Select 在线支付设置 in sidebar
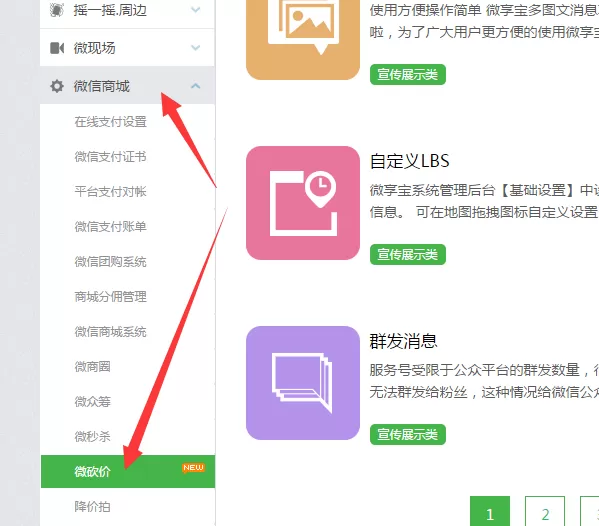The height and width of the screenshot is (526, 599). click(110, 121)
